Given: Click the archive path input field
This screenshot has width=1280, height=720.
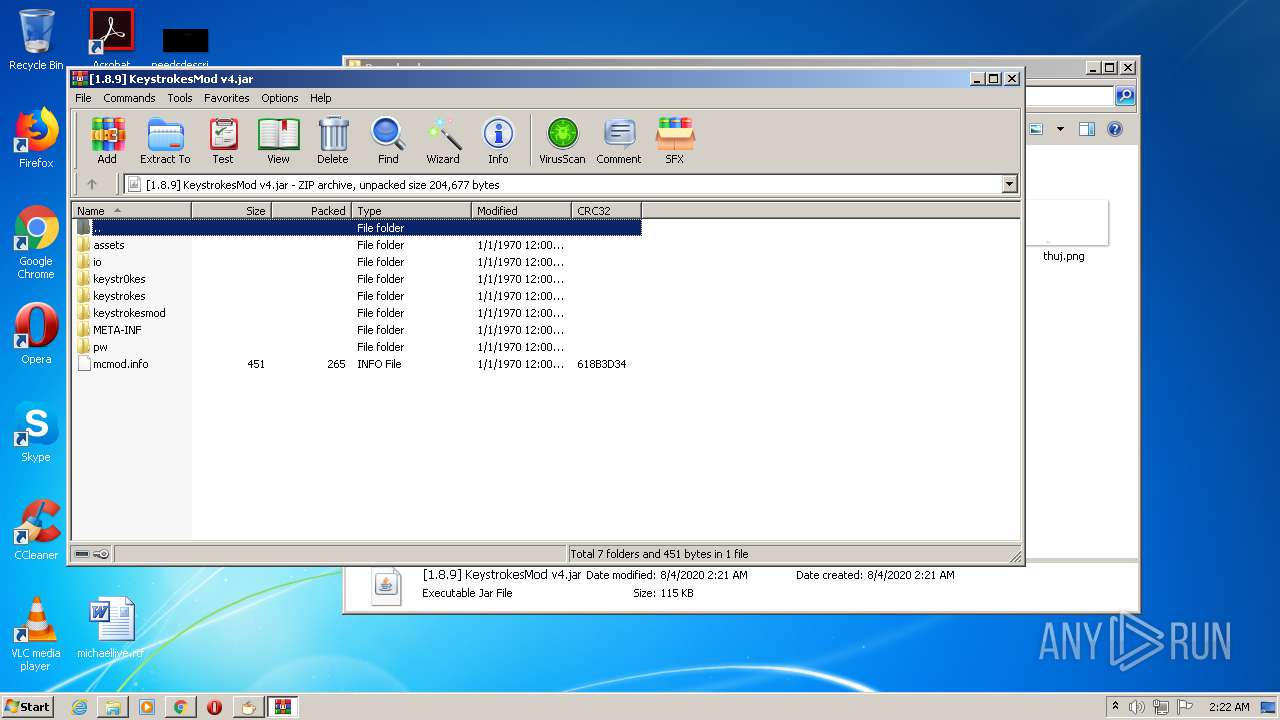Looking at the screenshot, I should coord(570,184).
